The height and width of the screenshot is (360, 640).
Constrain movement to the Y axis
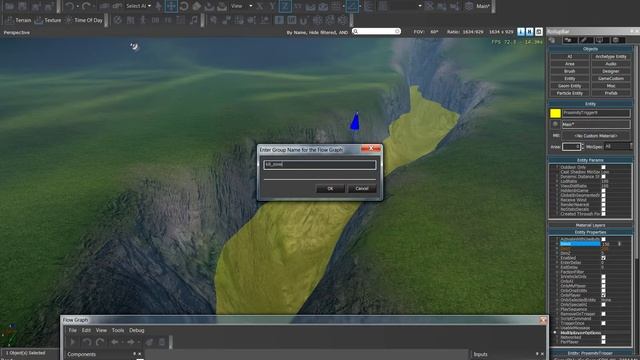[272, 6]
